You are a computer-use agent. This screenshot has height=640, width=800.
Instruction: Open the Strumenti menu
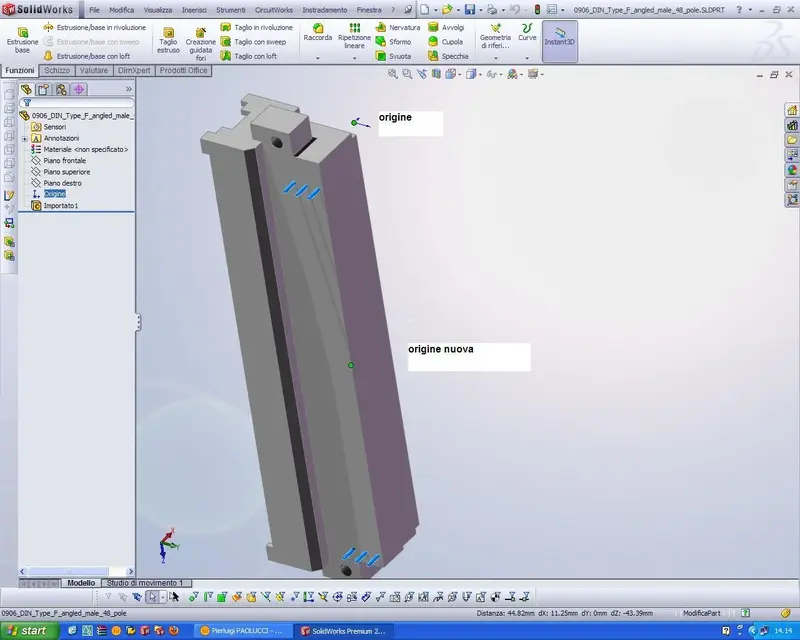pyautogui.click(x=231, y=10)
